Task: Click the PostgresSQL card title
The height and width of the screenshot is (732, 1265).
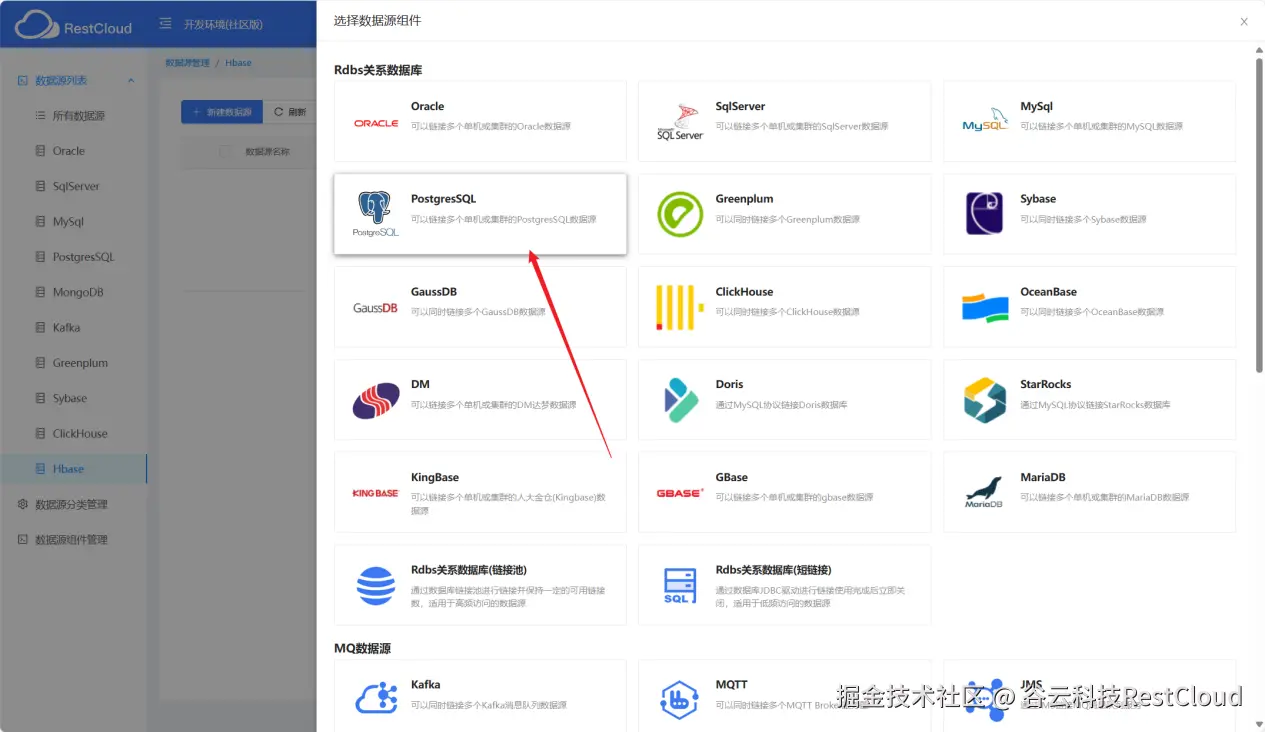Action: [443, 199]
